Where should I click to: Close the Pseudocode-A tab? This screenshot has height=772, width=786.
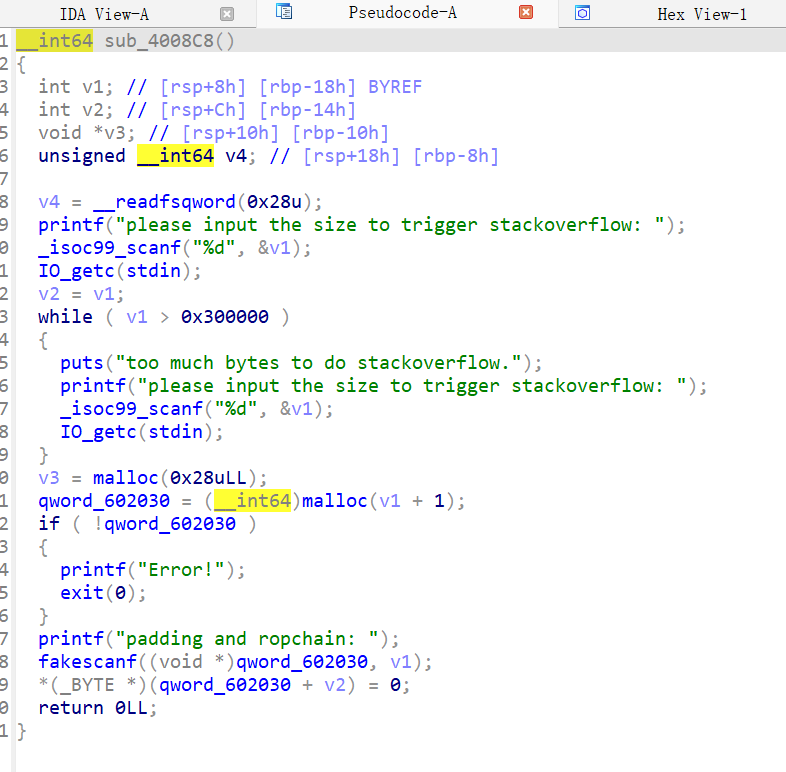526,13
